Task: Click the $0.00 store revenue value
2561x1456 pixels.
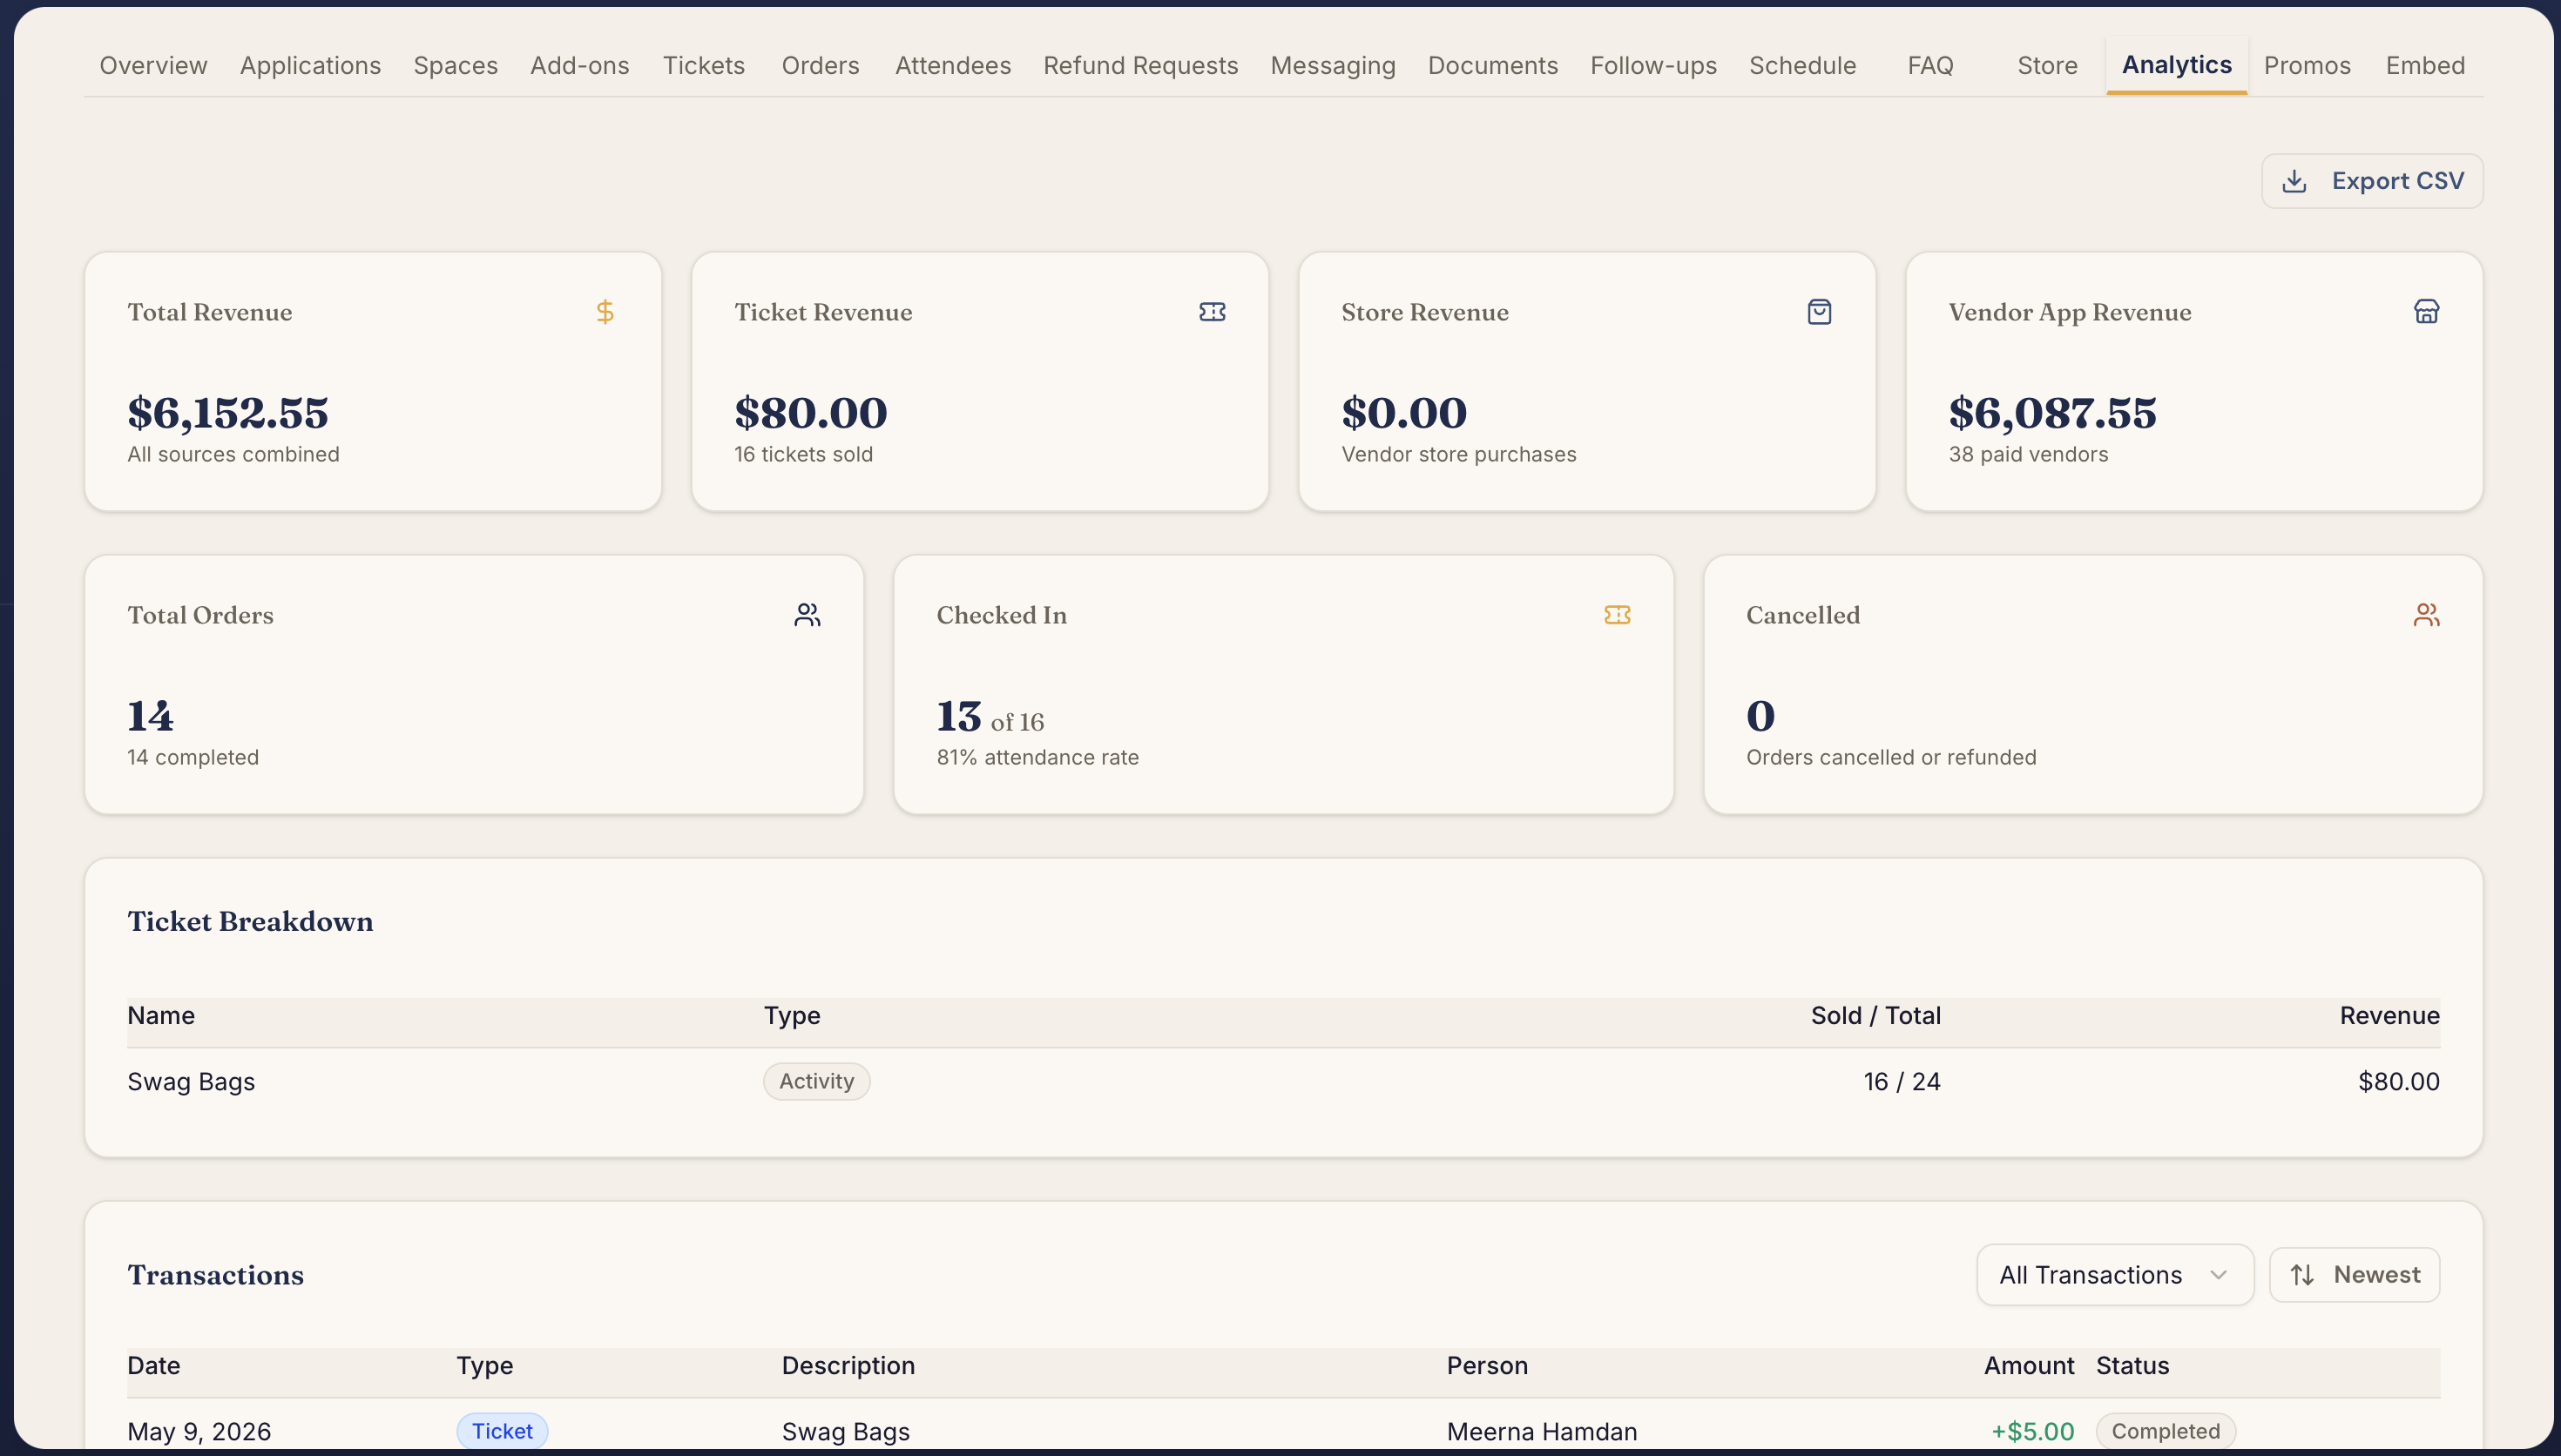Action: coord(1404,413)
